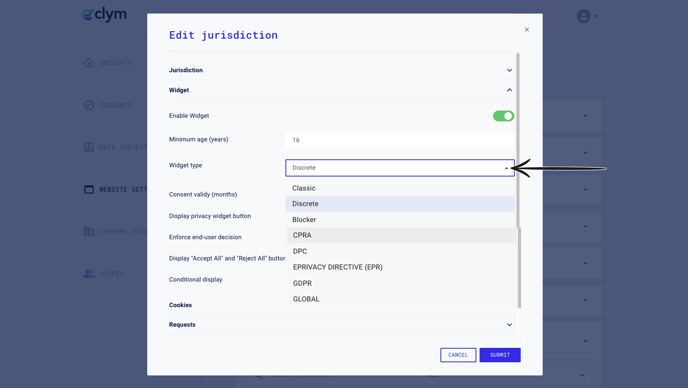Open Access in the sidebar
This screenshot has height=388, width=688.
(104, 273)
